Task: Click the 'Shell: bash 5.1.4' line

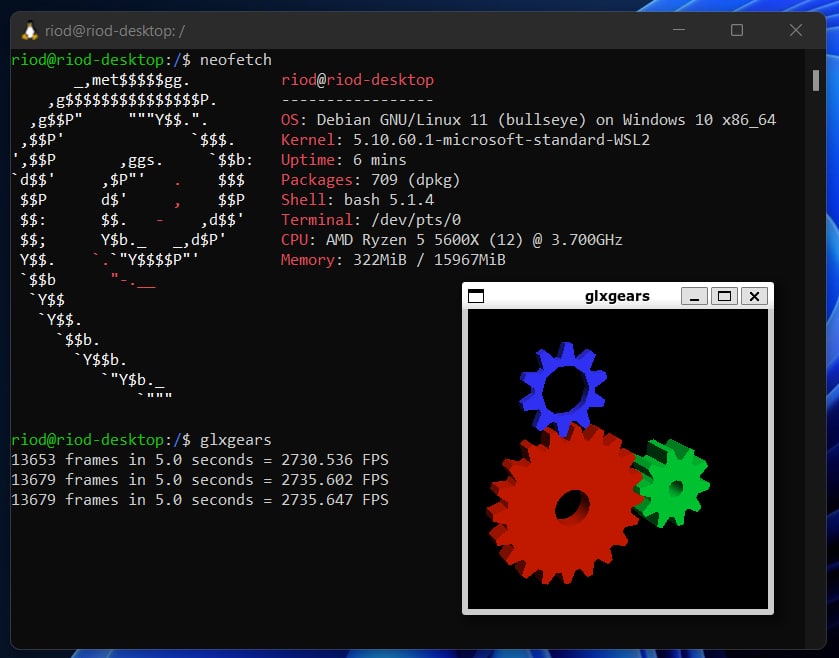Action: pyautogui.click(x=357, y=200)
